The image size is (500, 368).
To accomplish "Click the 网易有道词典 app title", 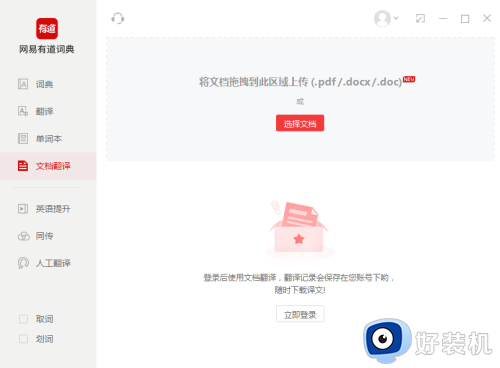I will pyautogui.click(x=47, y=49).
